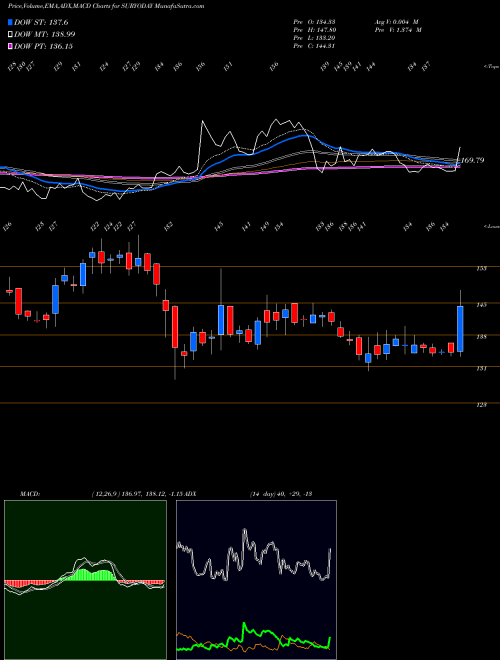Select the 'DOW ST: 137.6' legend text
500x660 pixels.
click(41, 22)
